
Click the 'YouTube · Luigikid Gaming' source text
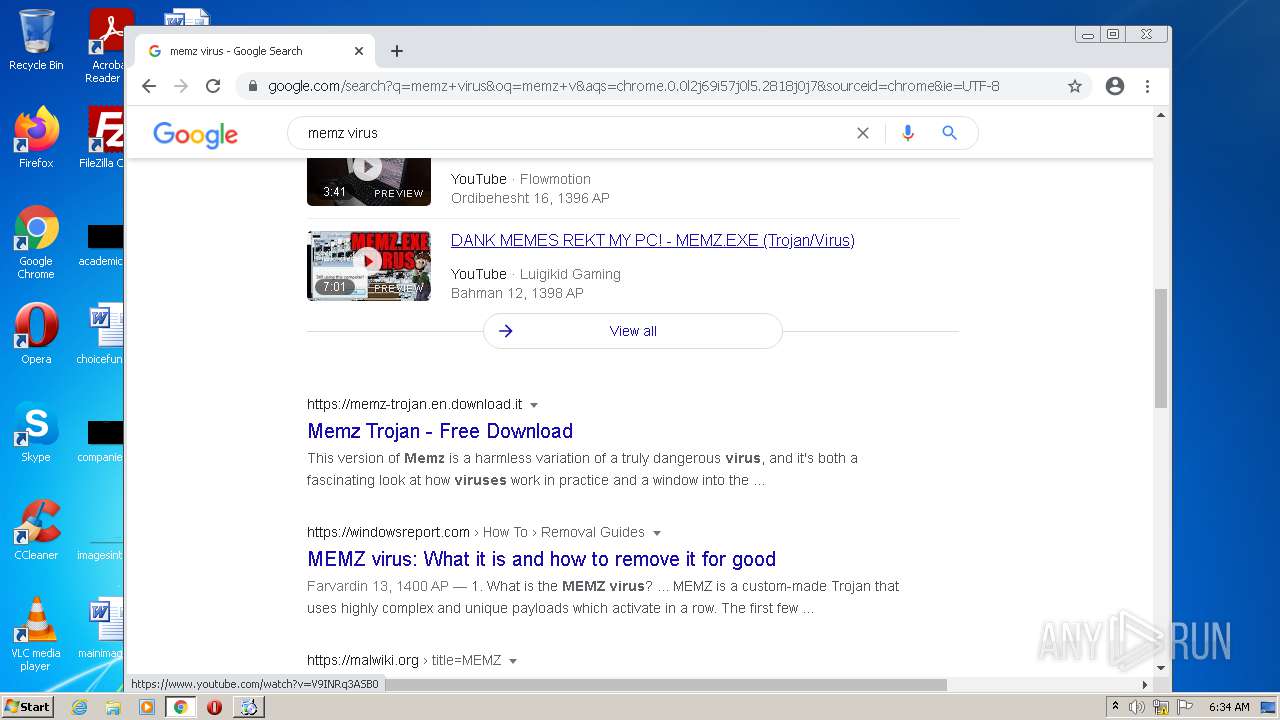(x=536, y=274)
